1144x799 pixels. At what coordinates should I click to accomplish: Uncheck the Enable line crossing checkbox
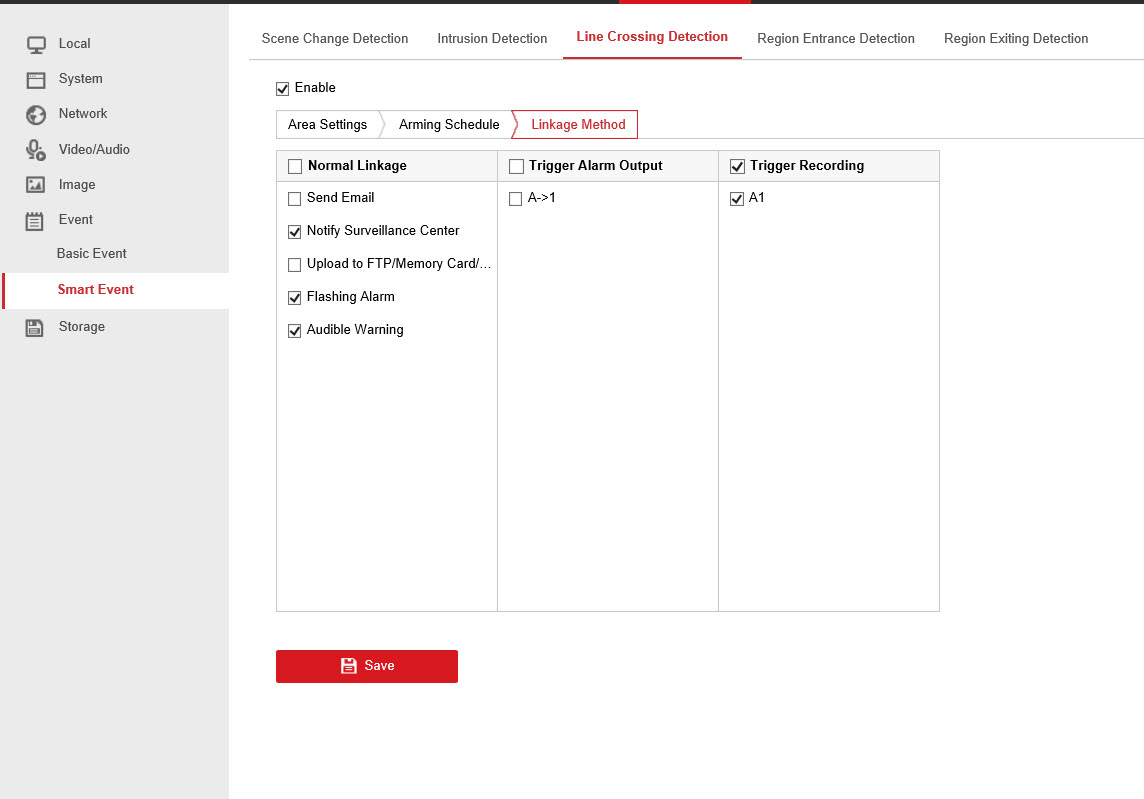click(283, 89)
